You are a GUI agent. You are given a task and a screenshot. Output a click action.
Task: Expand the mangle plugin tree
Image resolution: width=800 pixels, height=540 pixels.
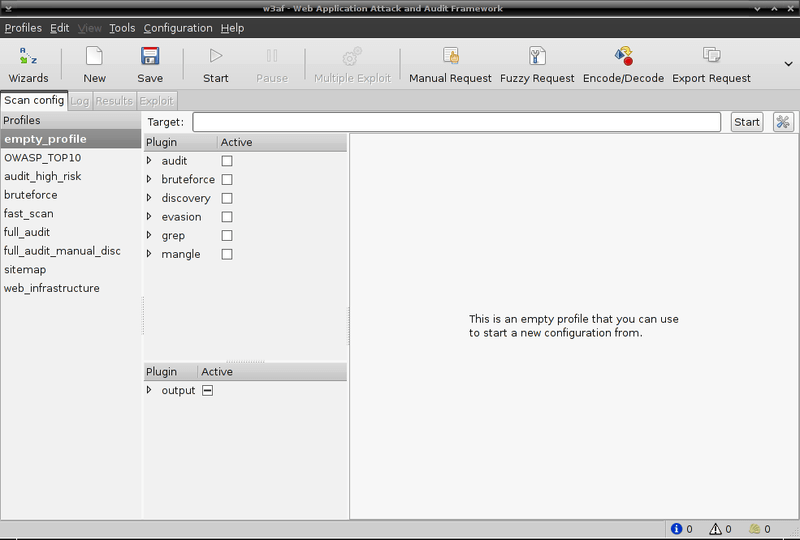click(149, 254)
